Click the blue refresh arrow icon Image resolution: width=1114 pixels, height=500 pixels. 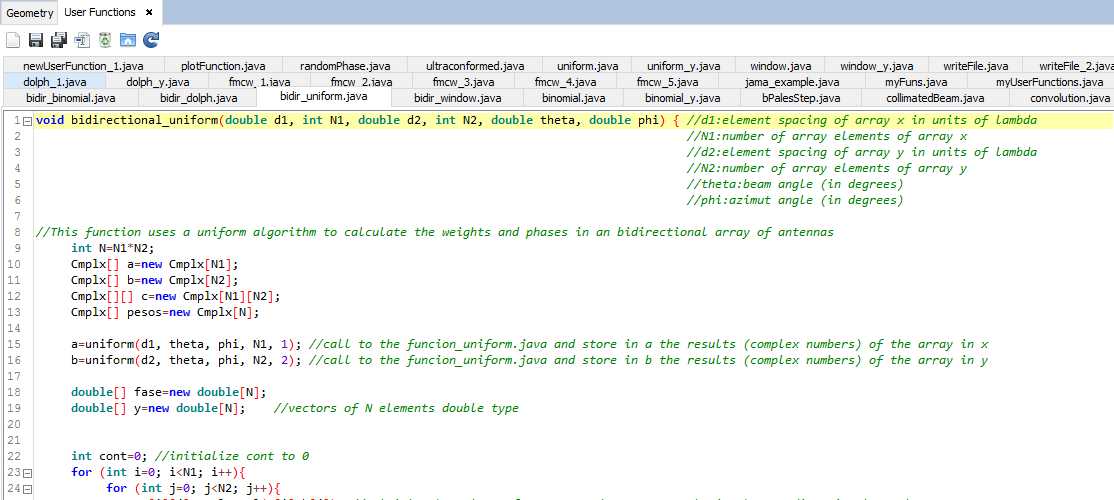[x=151, y=40]
